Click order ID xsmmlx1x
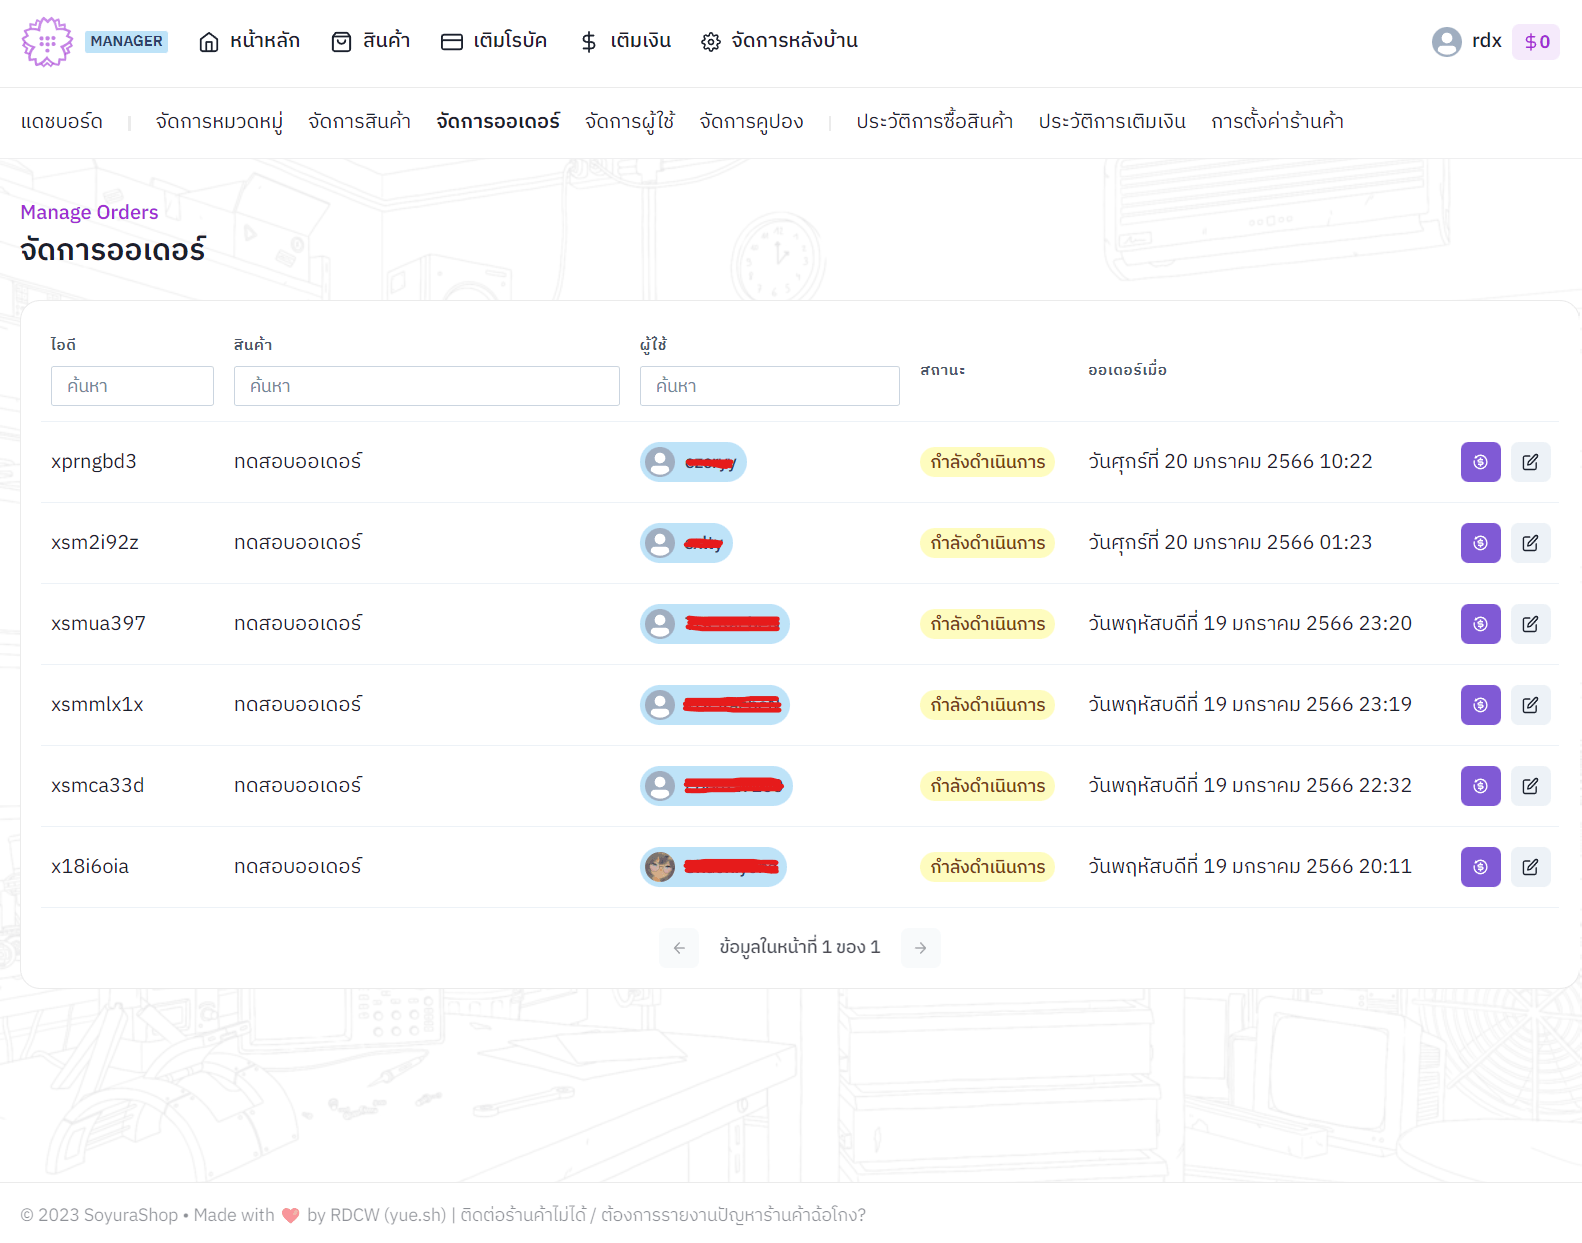Viewport: 1582px width, 1243px height. click(x=97, y=705)
